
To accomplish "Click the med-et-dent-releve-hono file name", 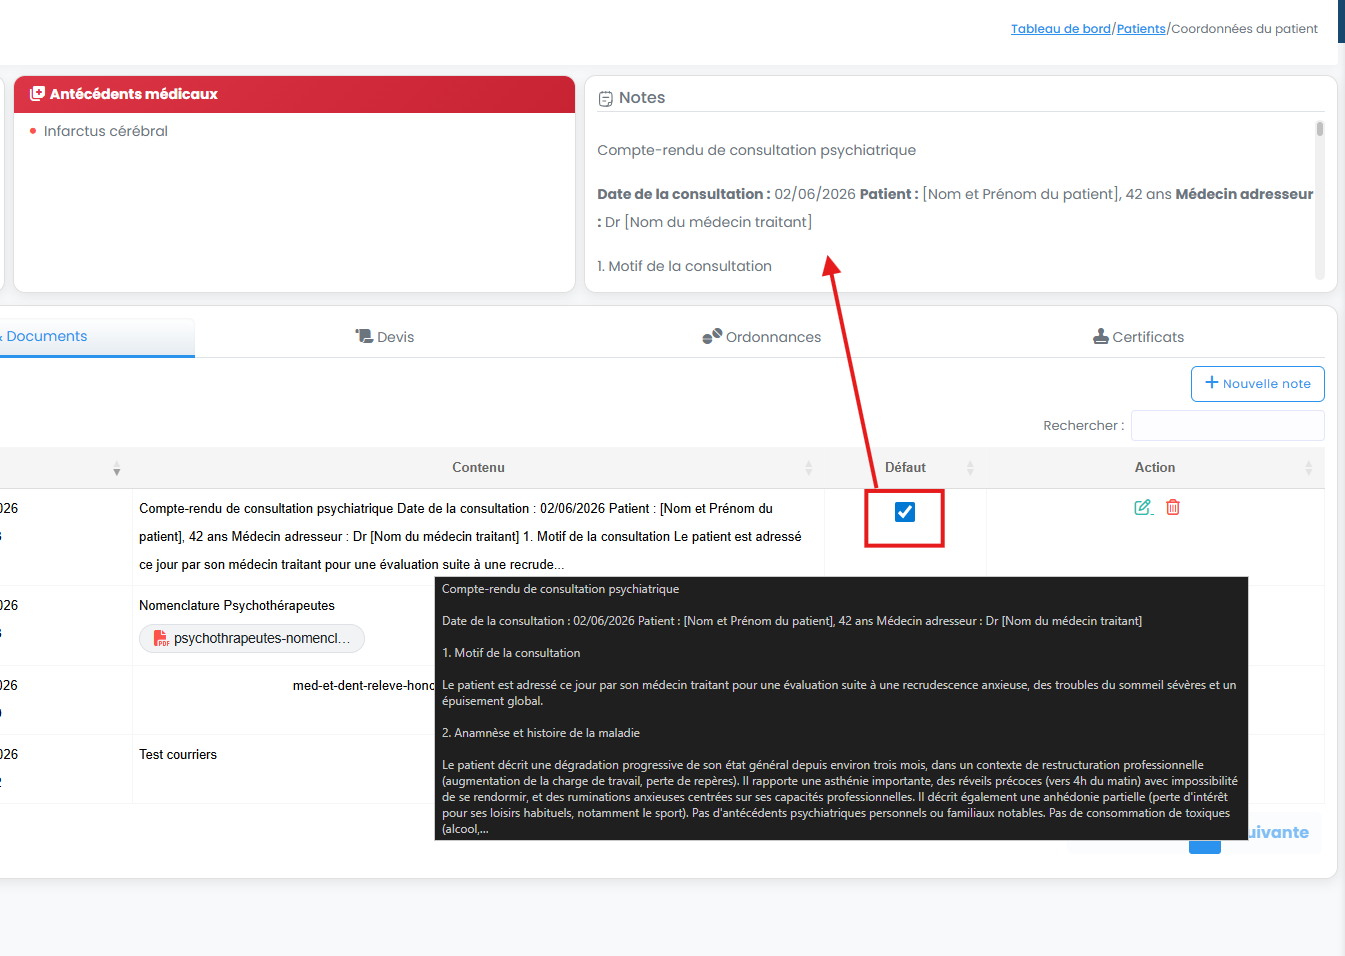I will (x=364, y=686).
